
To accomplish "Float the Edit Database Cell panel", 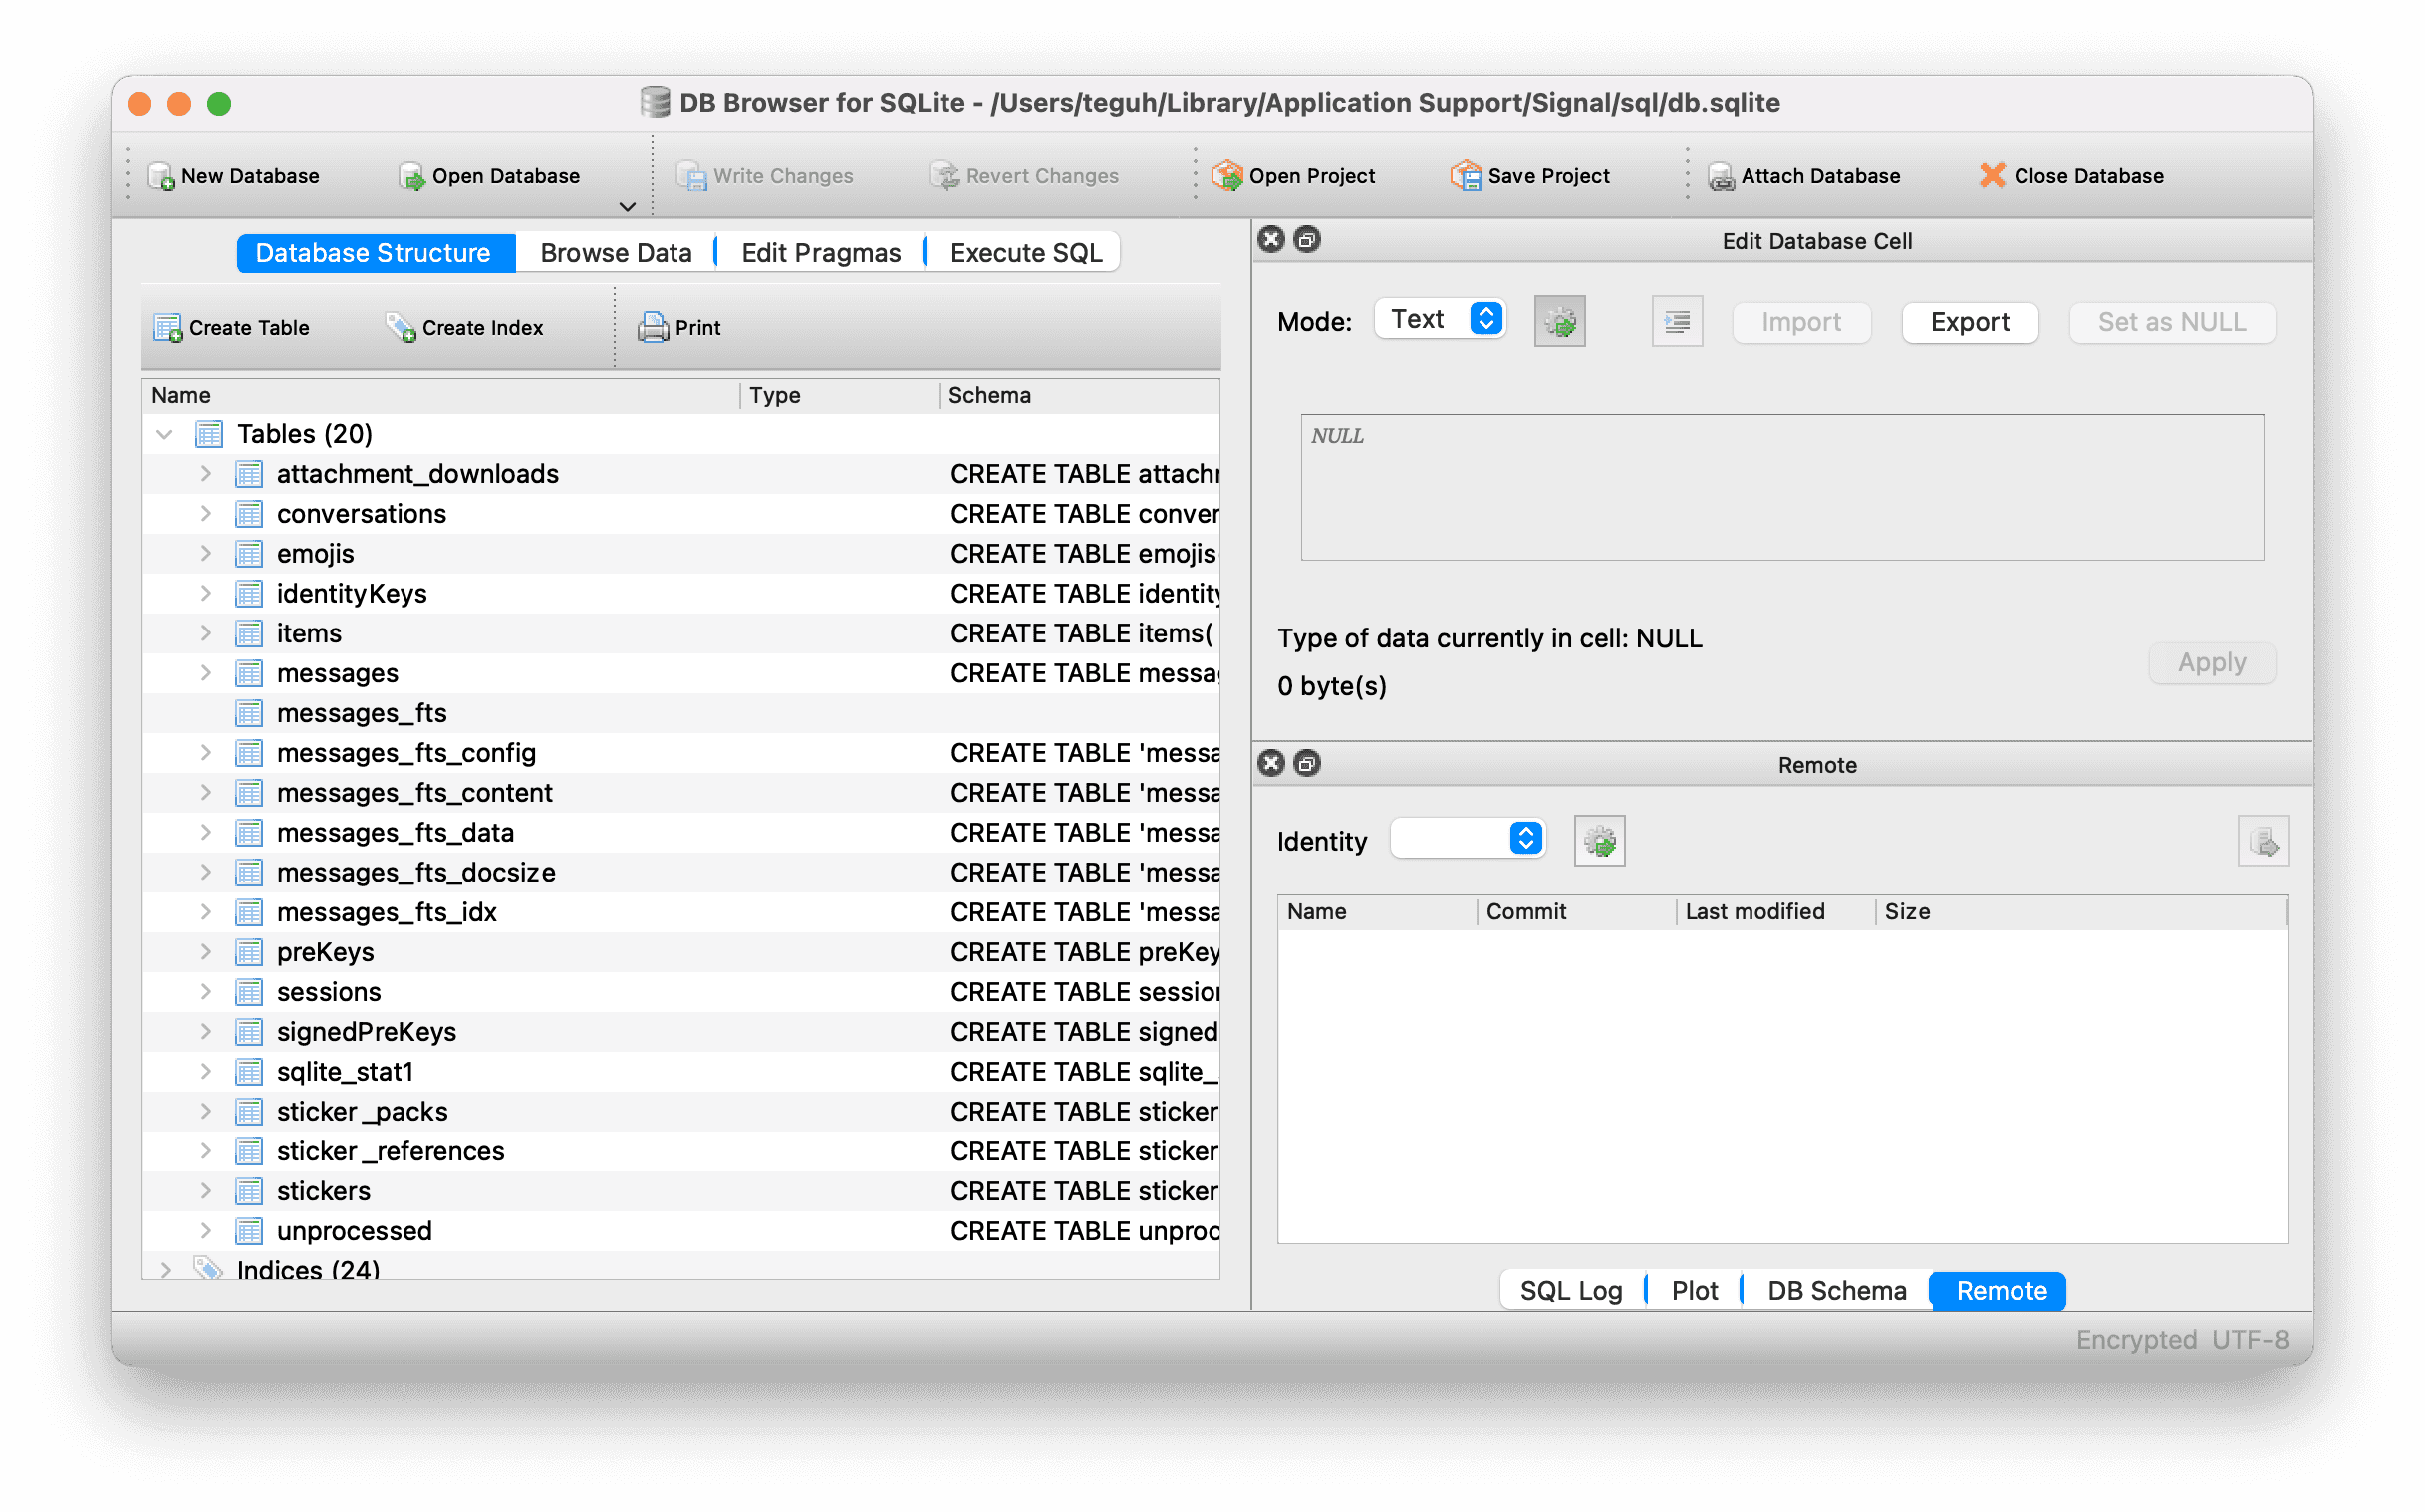I will [x=1307, y=240].
